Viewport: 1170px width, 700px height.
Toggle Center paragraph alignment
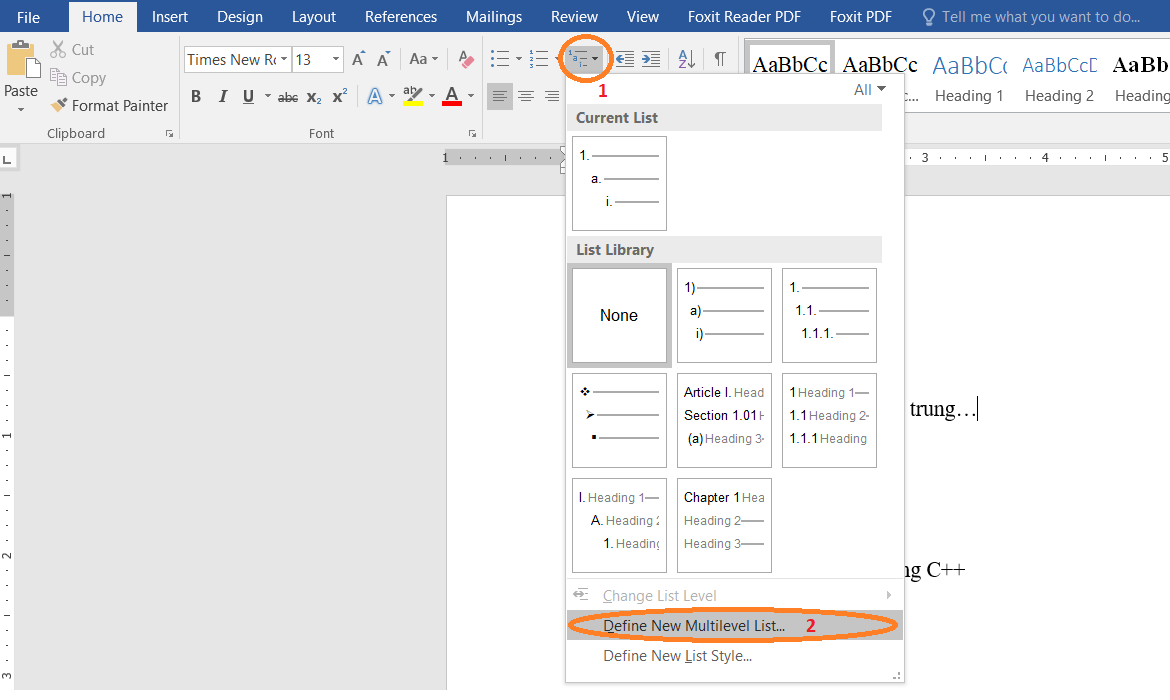click(x=526, y=96)
